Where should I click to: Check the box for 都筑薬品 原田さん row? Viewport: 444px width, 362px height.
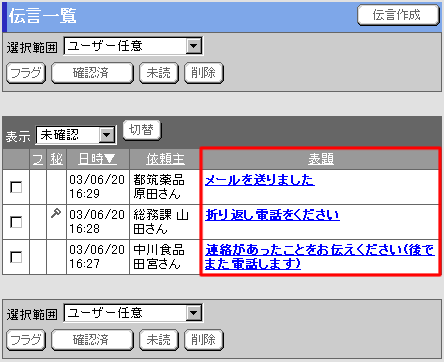coord(16,187)
